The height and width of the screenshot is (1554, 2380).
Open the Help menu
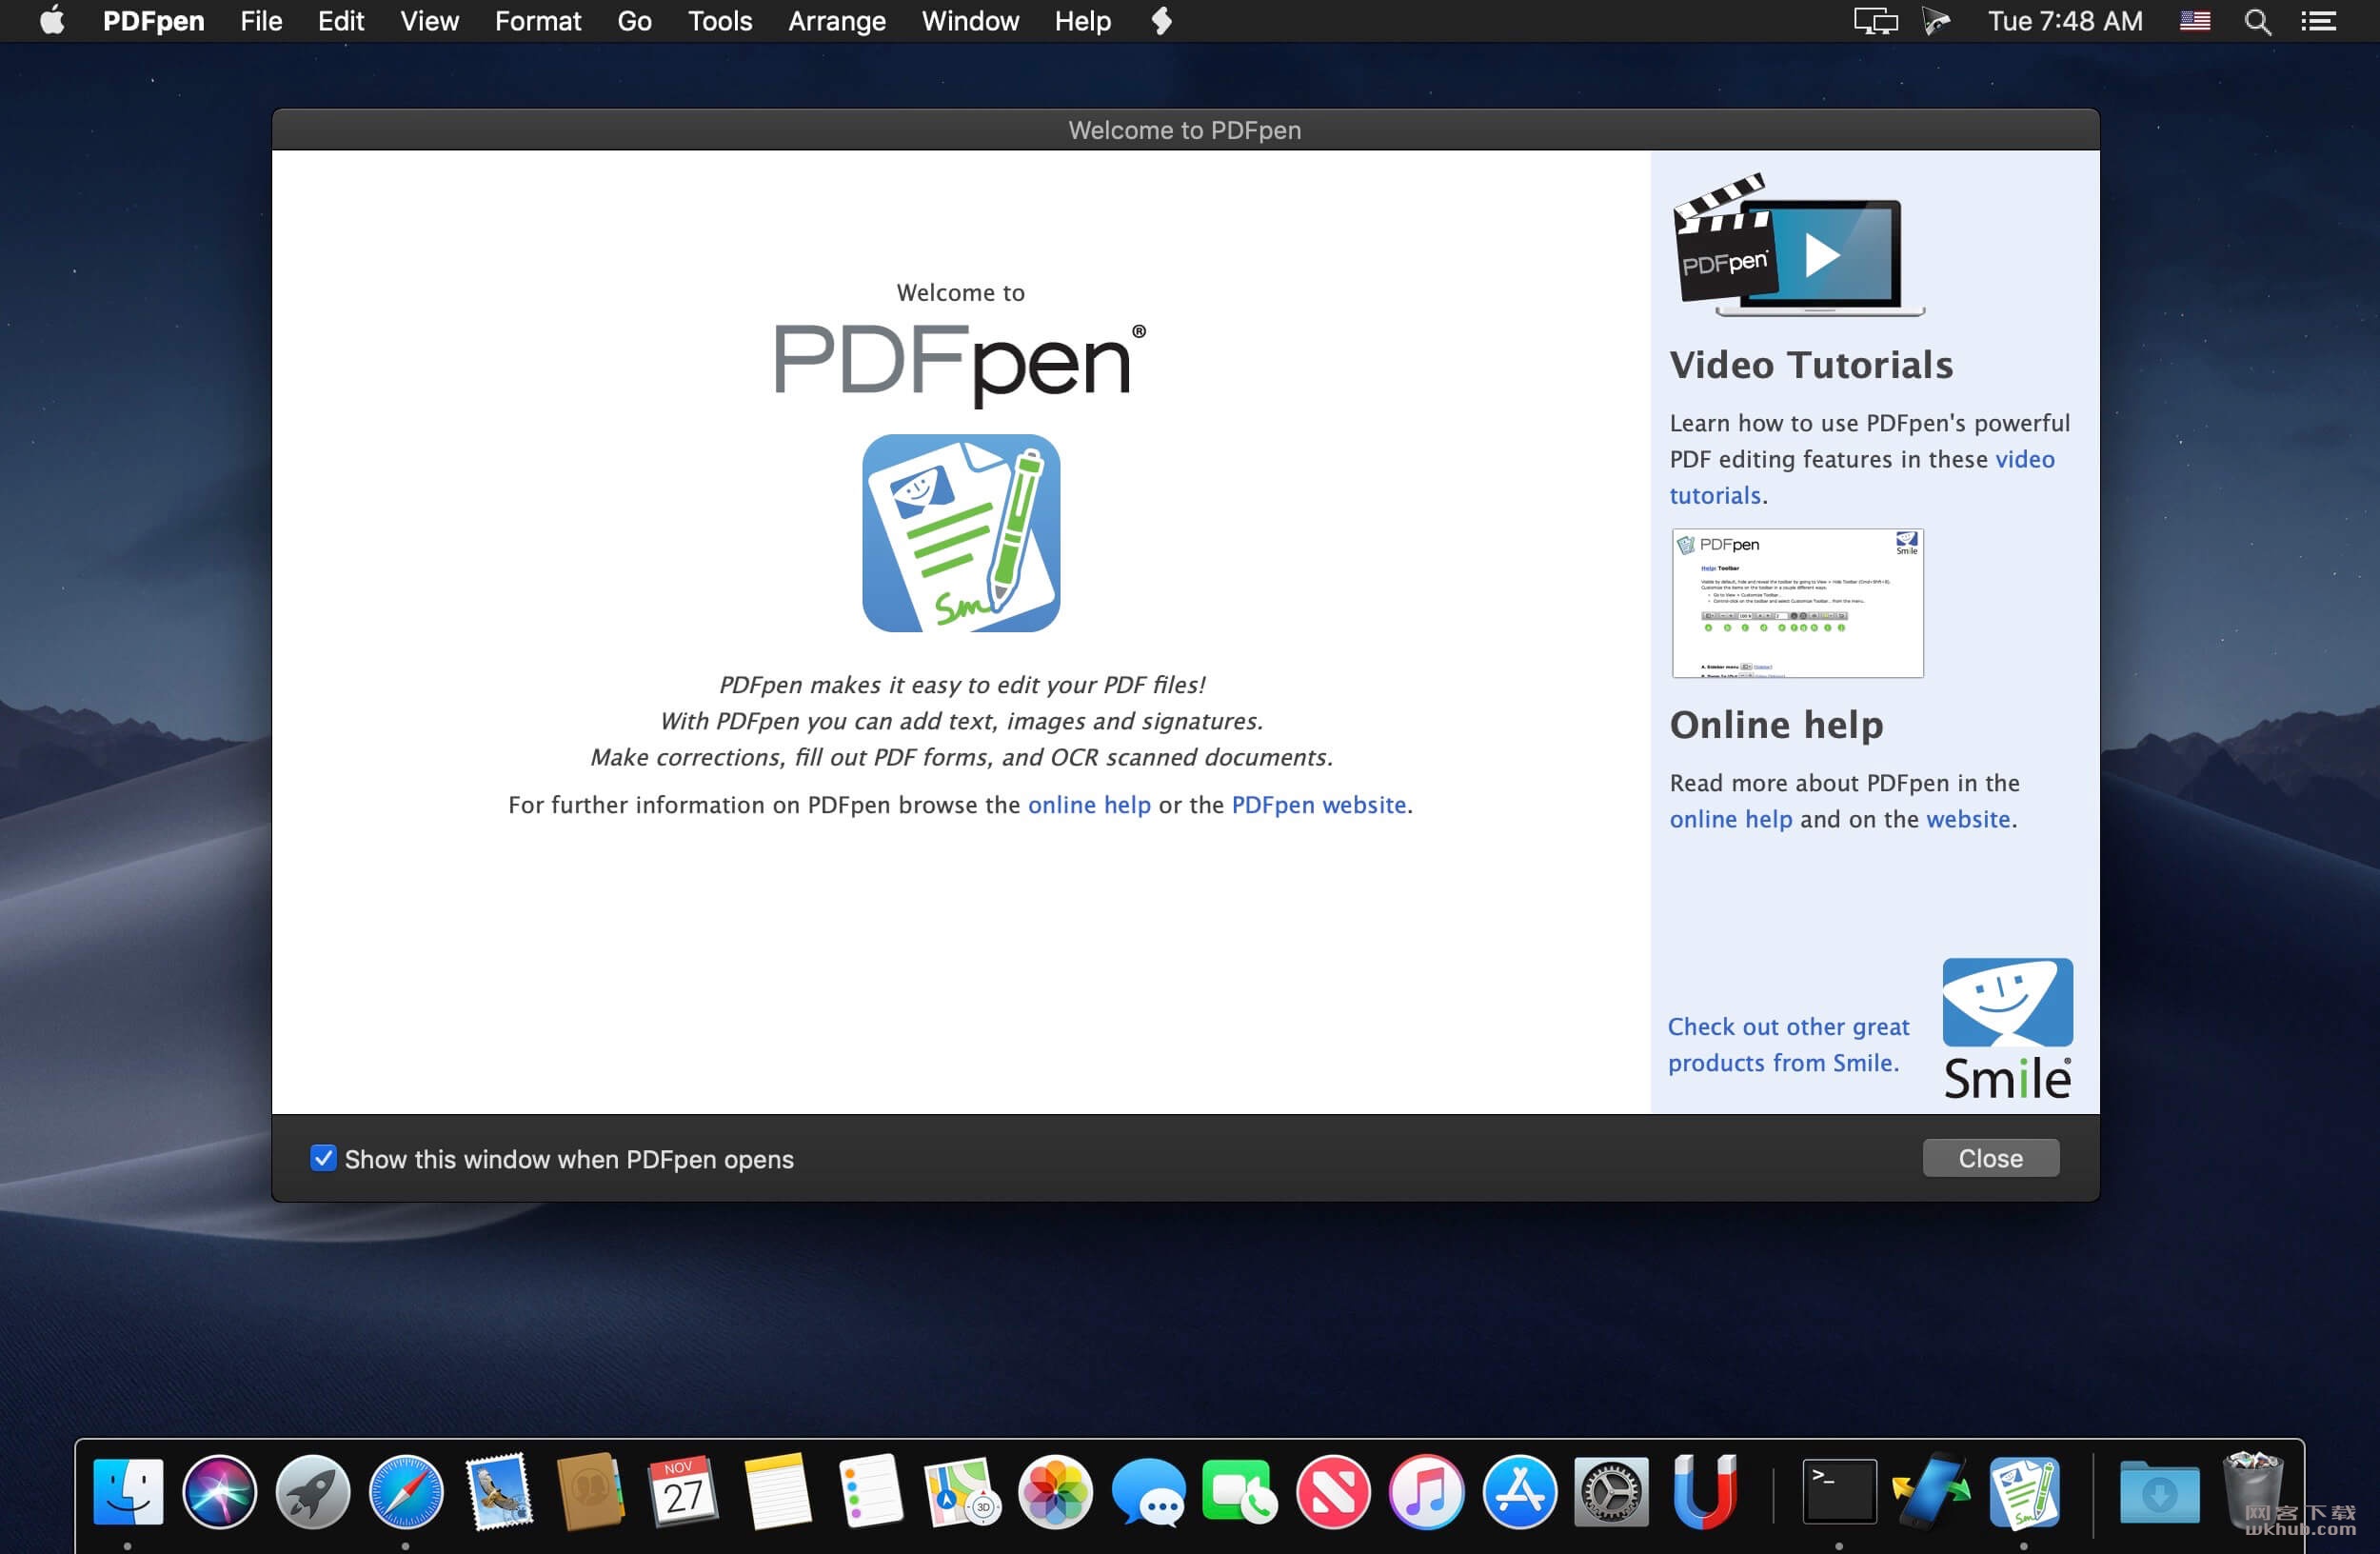pos(1082,21)
